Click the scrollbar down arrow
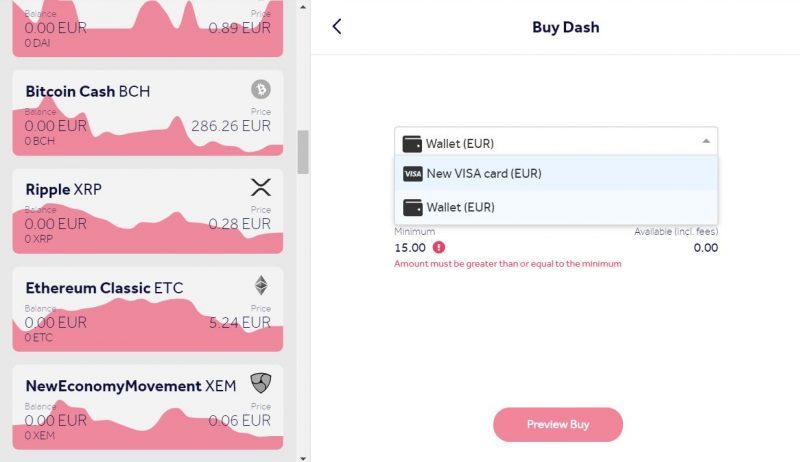Image resolution: width=800 pixels, height=462 pixels. click(x=303, y=458)
